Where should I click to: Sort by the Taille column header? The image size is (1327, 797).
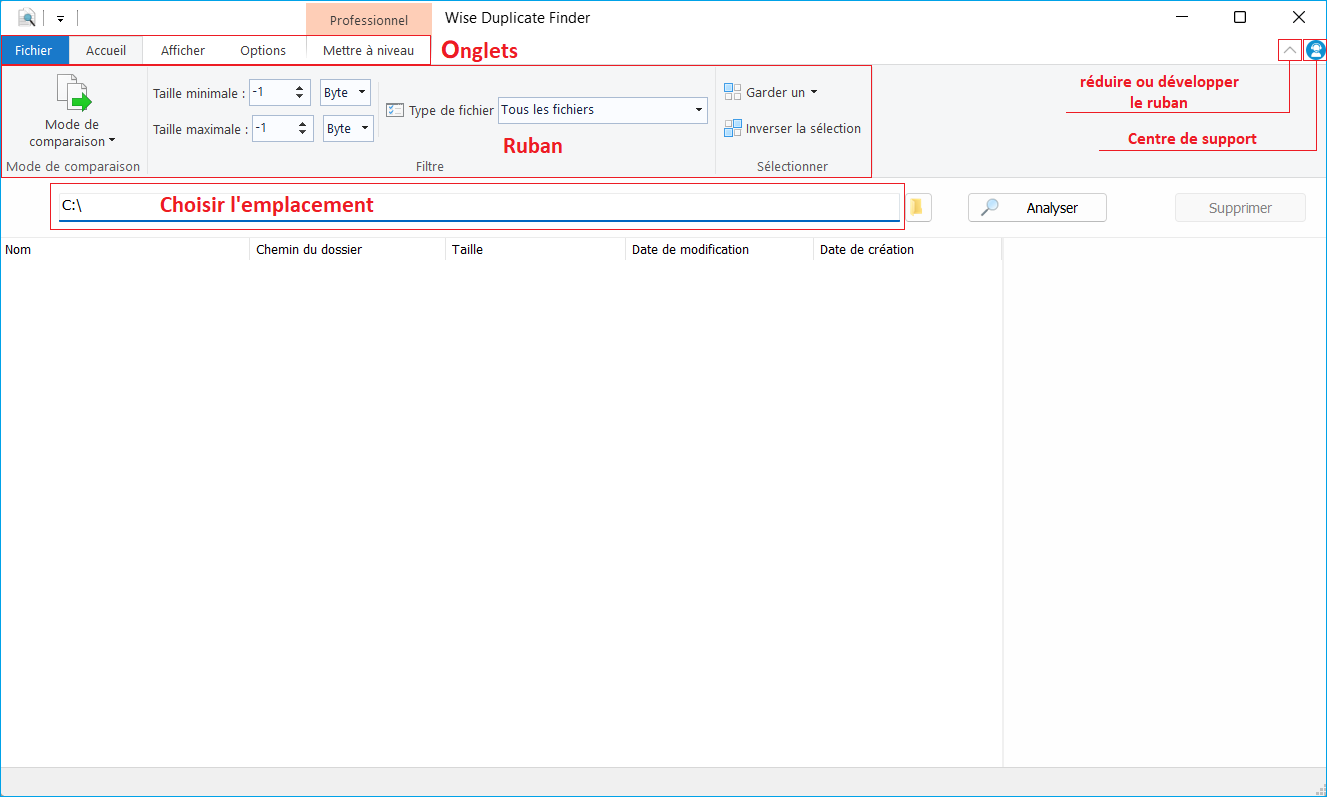(536, 249)
